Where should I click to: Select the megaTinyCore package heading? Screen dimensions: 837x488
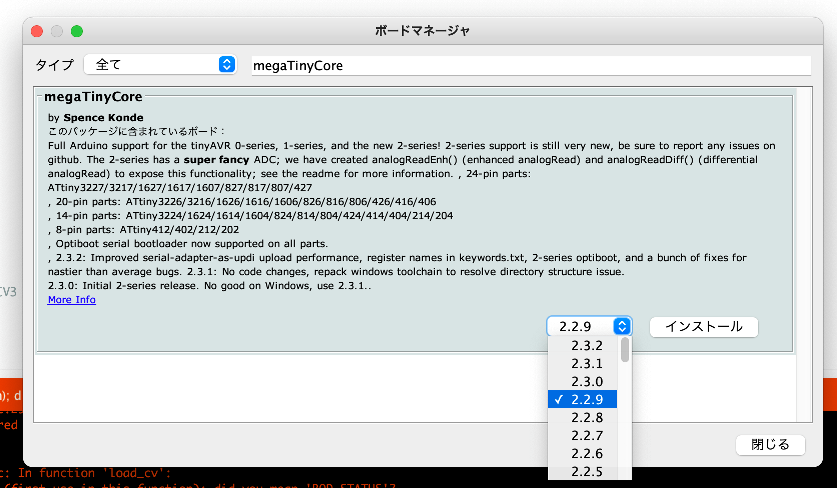[93, 98]
